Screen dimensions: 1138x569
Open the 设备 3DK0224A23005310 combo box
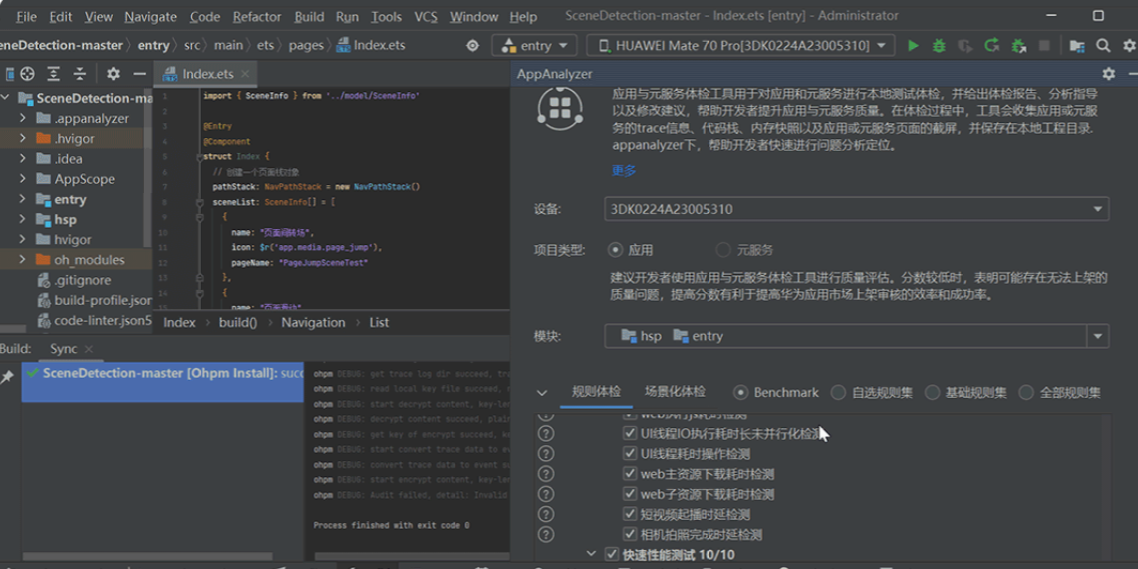(x=856, y=210)
